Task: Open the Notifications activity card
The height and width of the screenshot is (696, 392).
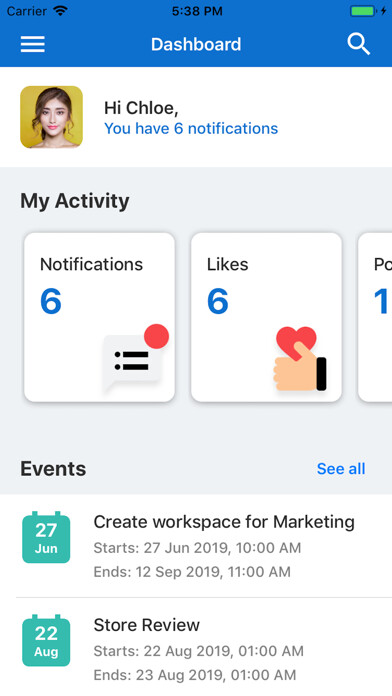Action: point(99,317)
